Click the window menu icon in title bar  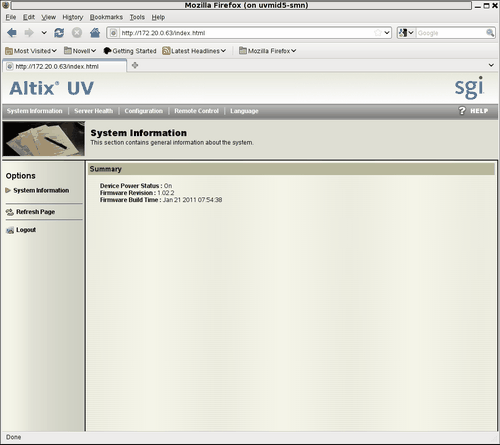point(5,5)
